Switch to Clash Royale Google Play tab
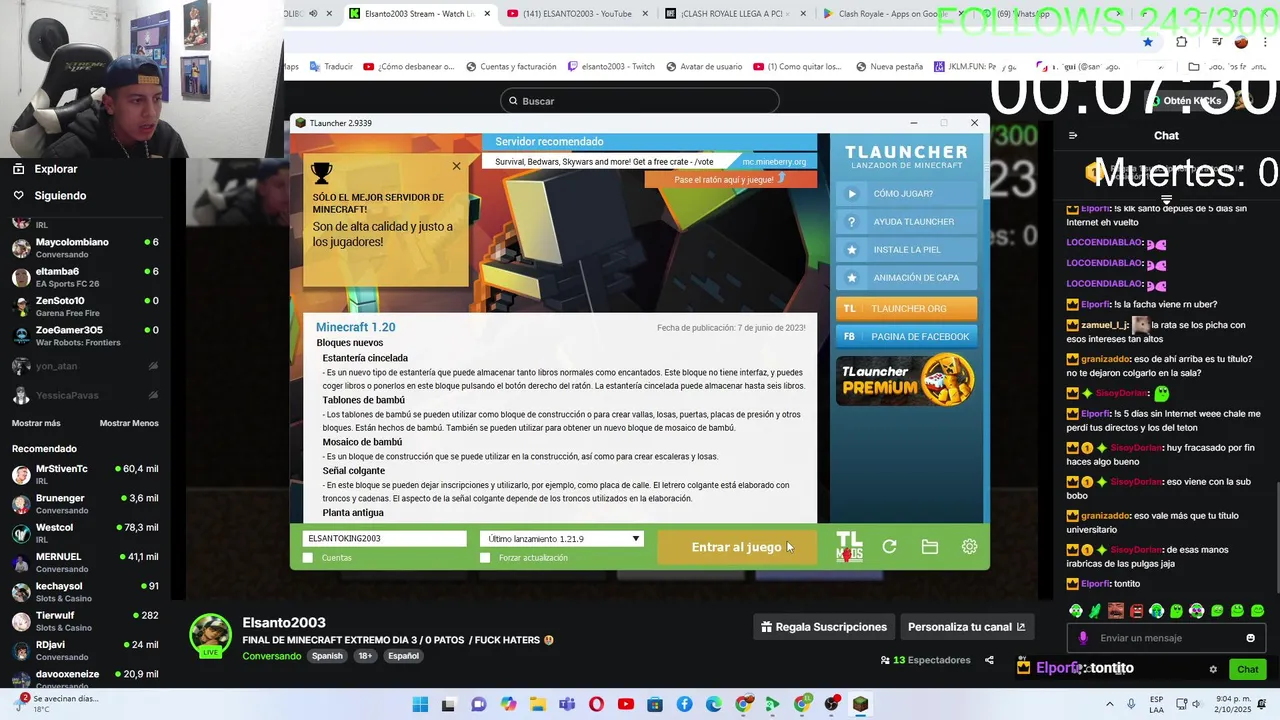The image size is (1280, 720). (894, 14)
